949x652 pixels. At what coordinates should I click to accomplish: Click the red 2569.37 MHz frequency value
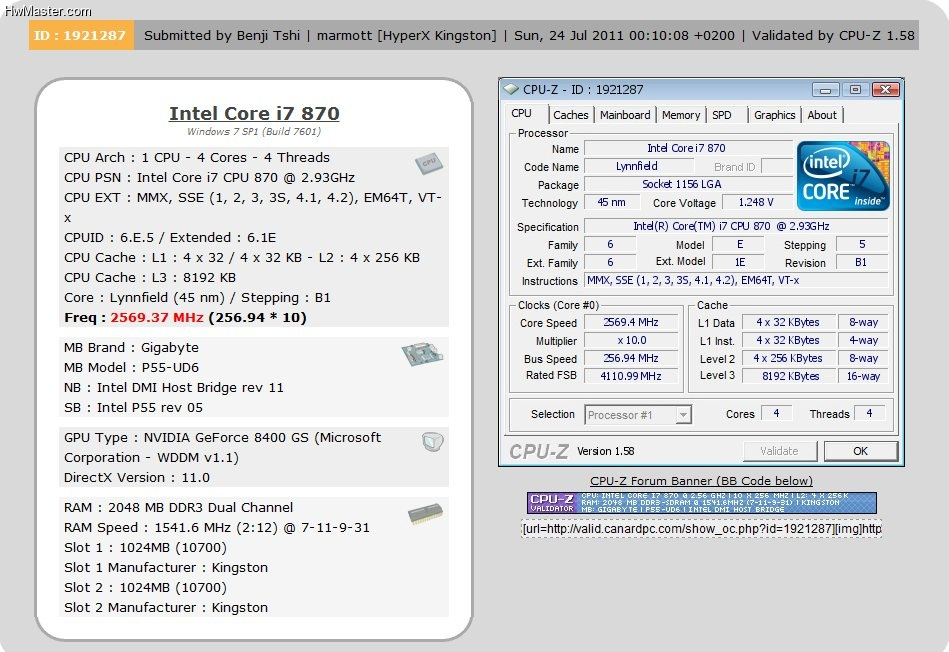click(x=156, y=317)
